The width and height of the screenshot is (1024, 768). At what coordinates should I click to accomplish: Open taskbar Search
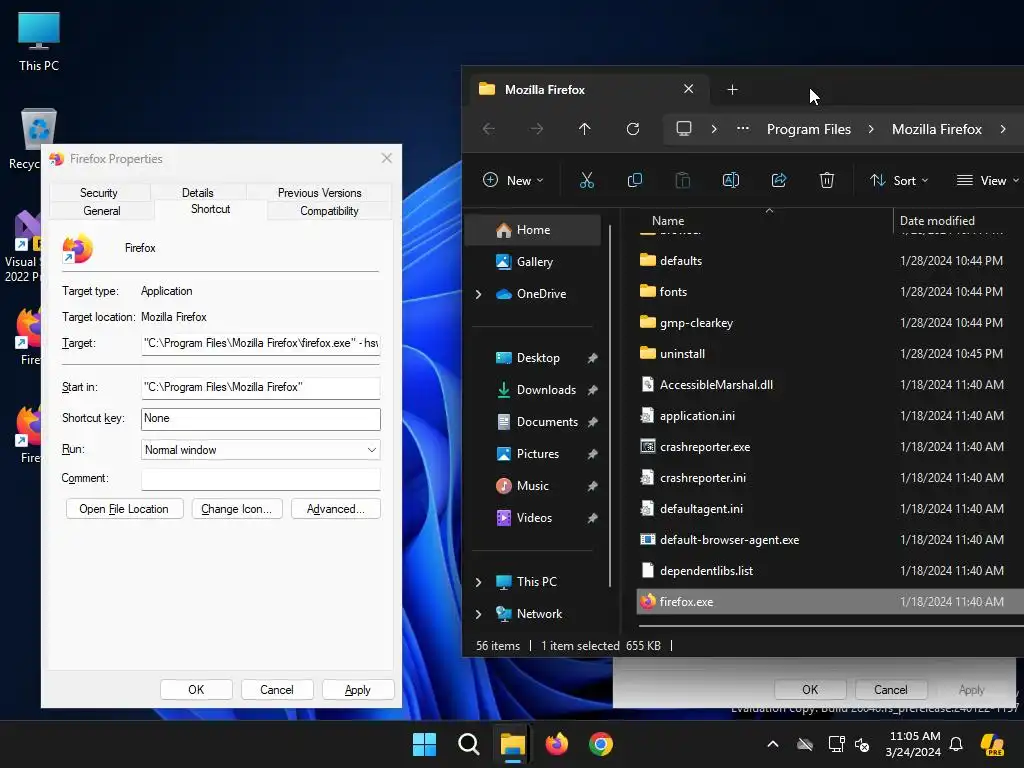pyautogui.click(x=468, y=744)
